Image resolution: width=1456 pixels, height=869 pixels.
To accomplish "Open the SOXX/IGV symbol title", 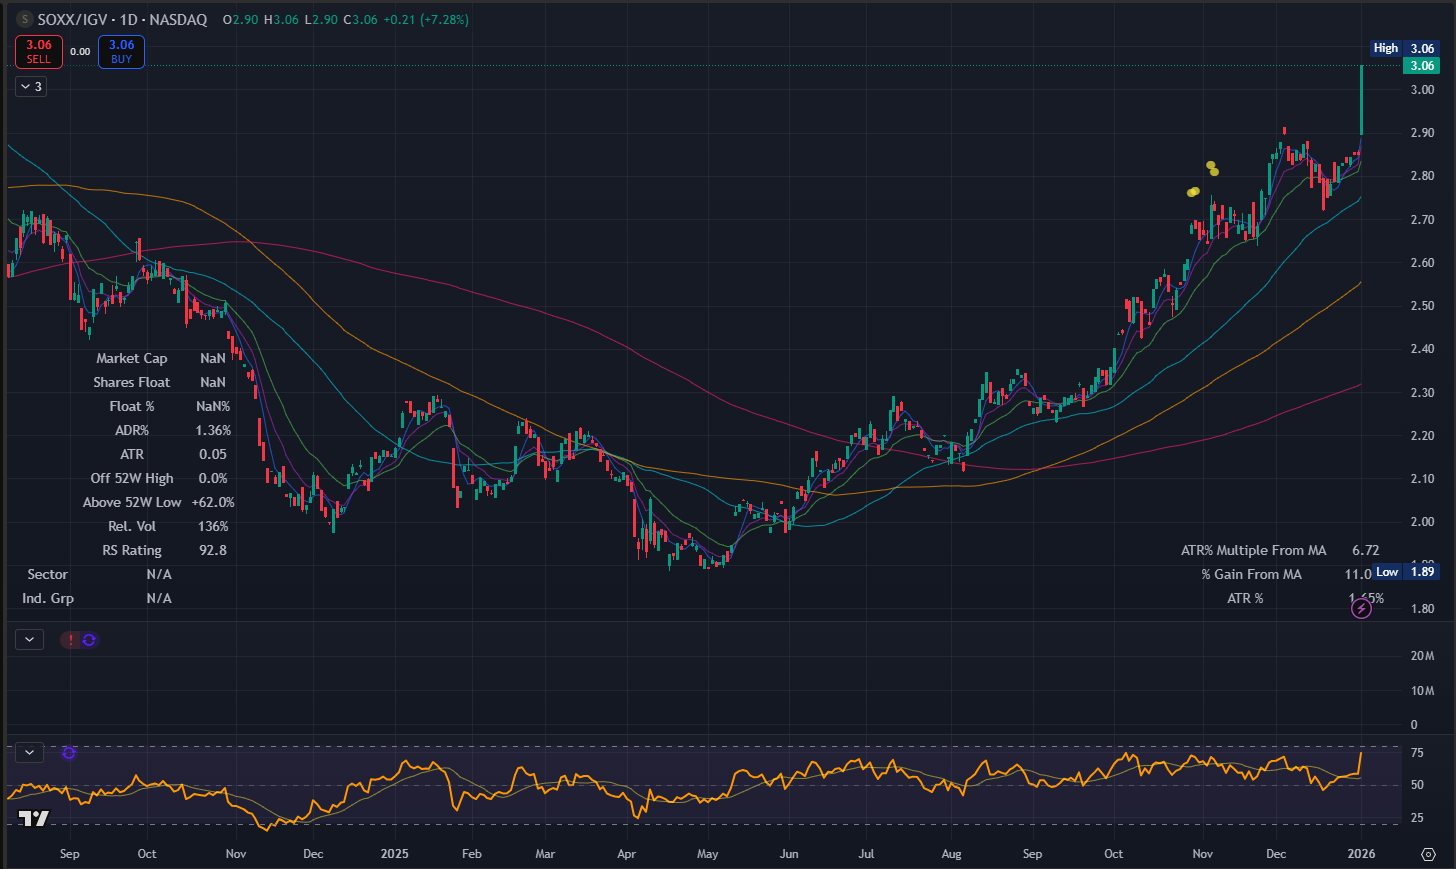I will [x=71, y=20].
